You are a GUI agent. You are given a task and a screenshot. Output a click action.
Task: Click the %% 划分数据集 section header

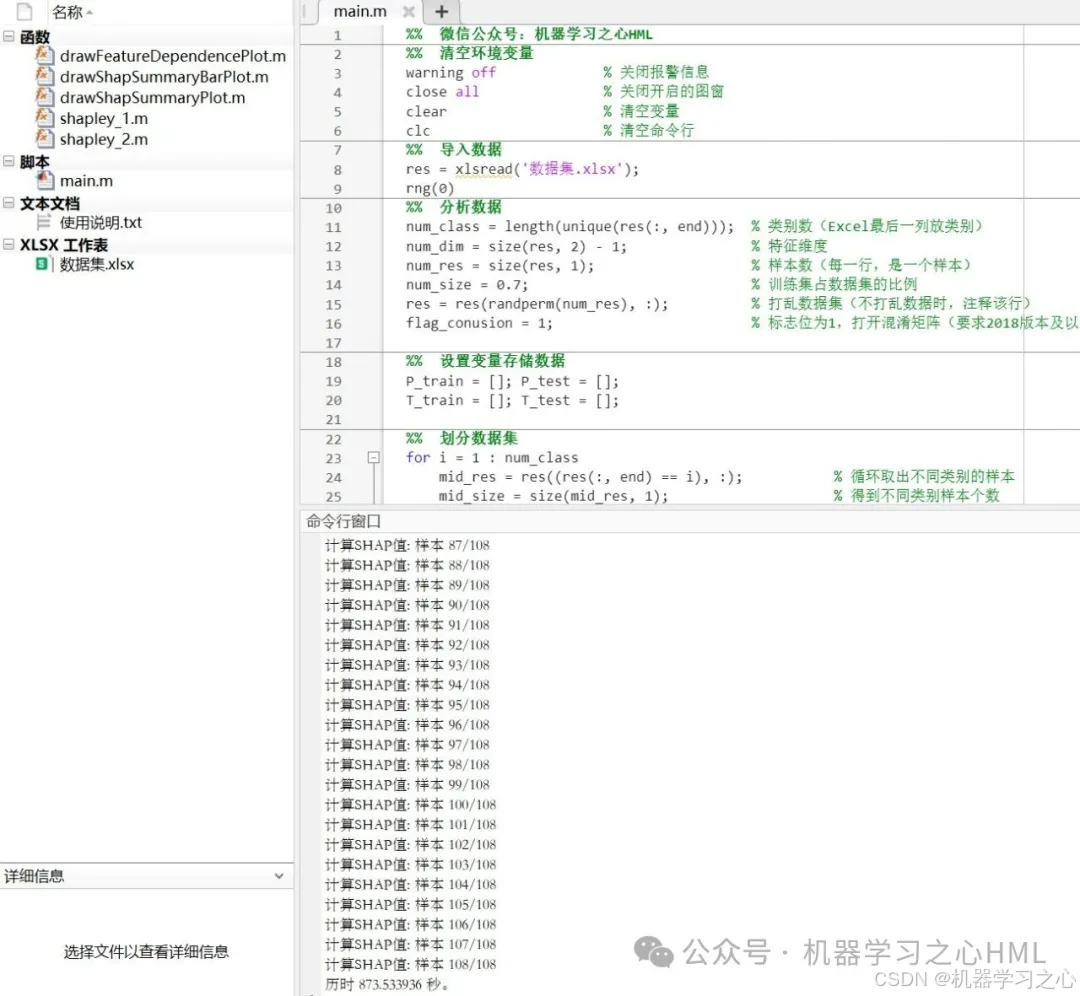[461, 438]
